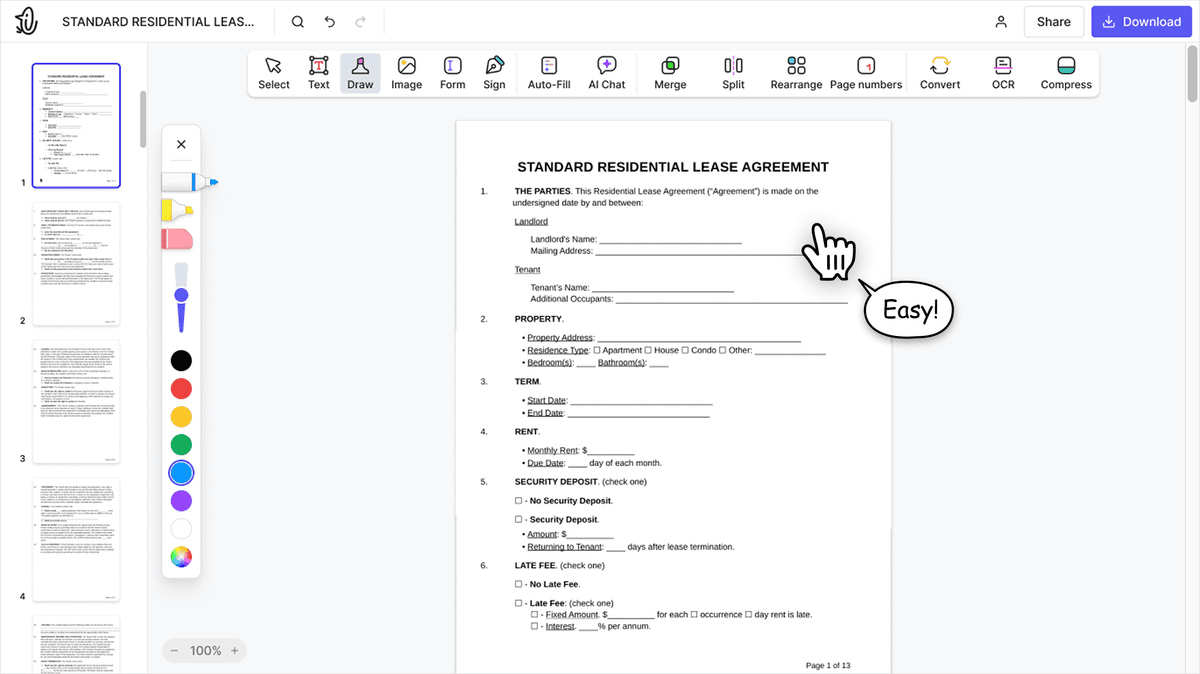Open page 4 thumbnail
The width and height of the screenshot is (1200, 674).
[76, 540]
